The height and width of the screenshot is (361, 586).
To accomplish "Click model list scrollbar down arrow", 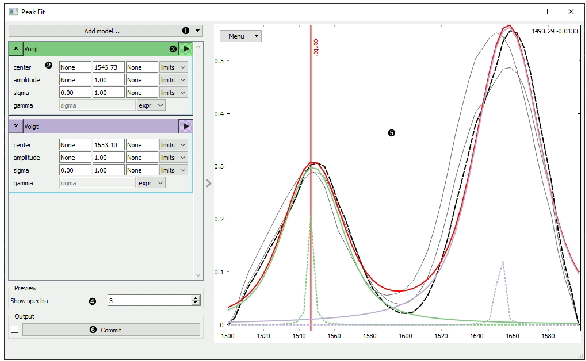I will (198, 275).
